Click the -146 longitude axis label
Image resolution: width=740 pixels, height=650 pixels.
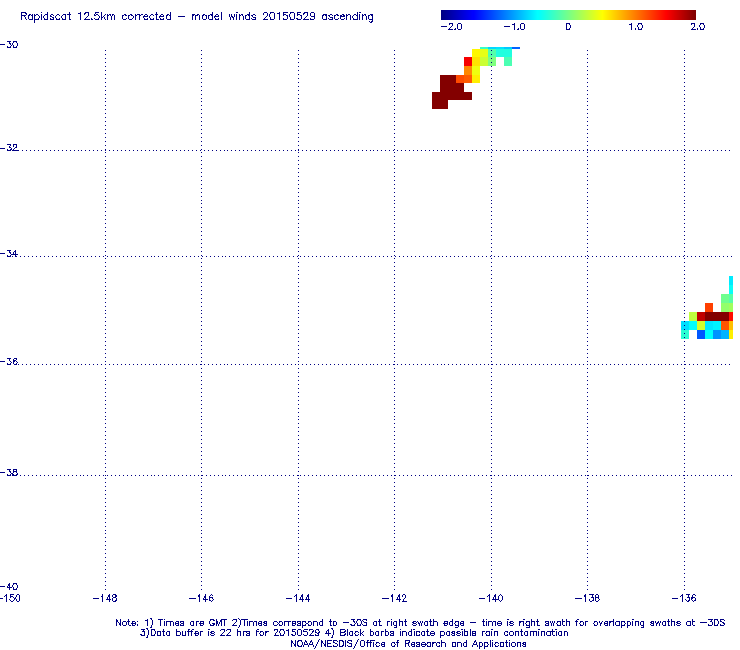202,599
